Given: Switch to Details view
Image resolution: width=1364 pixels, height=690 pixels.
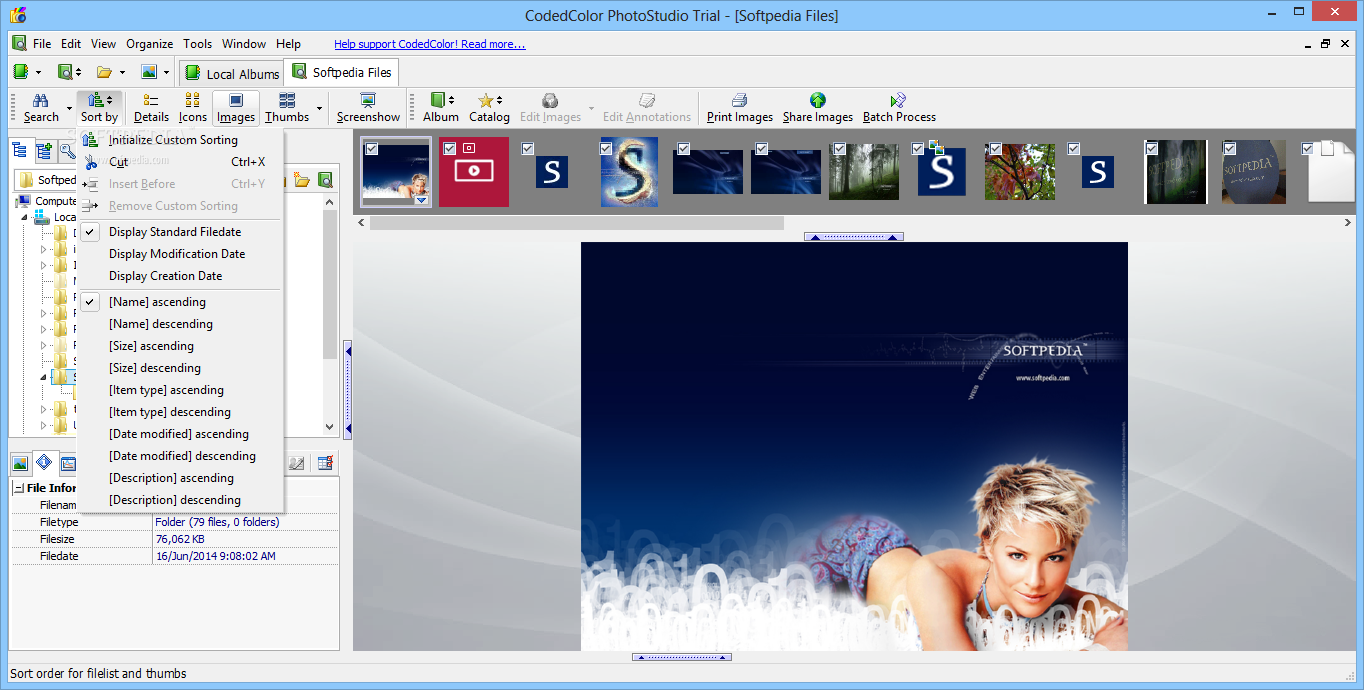Looking at the screenshot, I should (x=151, y=108).
